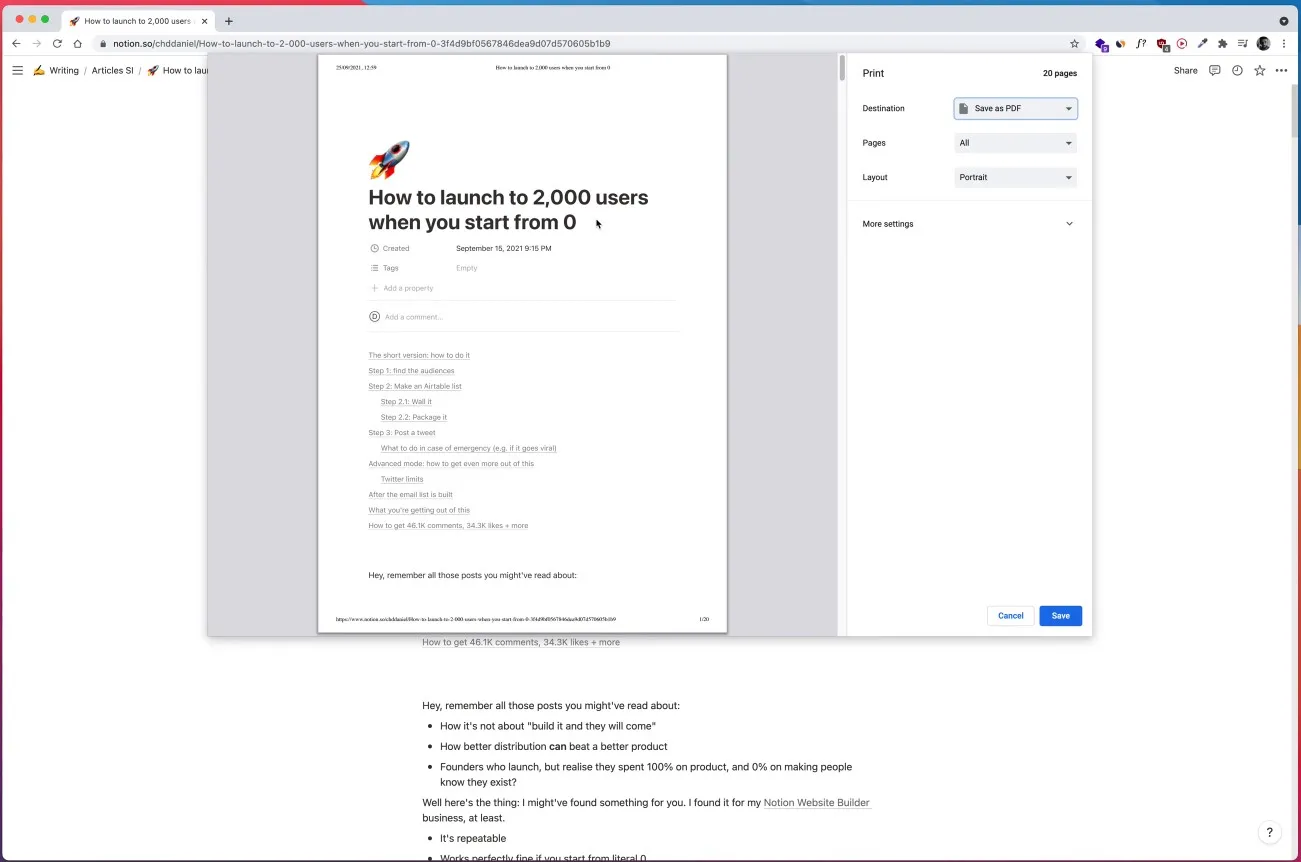Open Chrome's three-dot menu
Viewport: 1301px width, 862px height.
click(1284, 43)
